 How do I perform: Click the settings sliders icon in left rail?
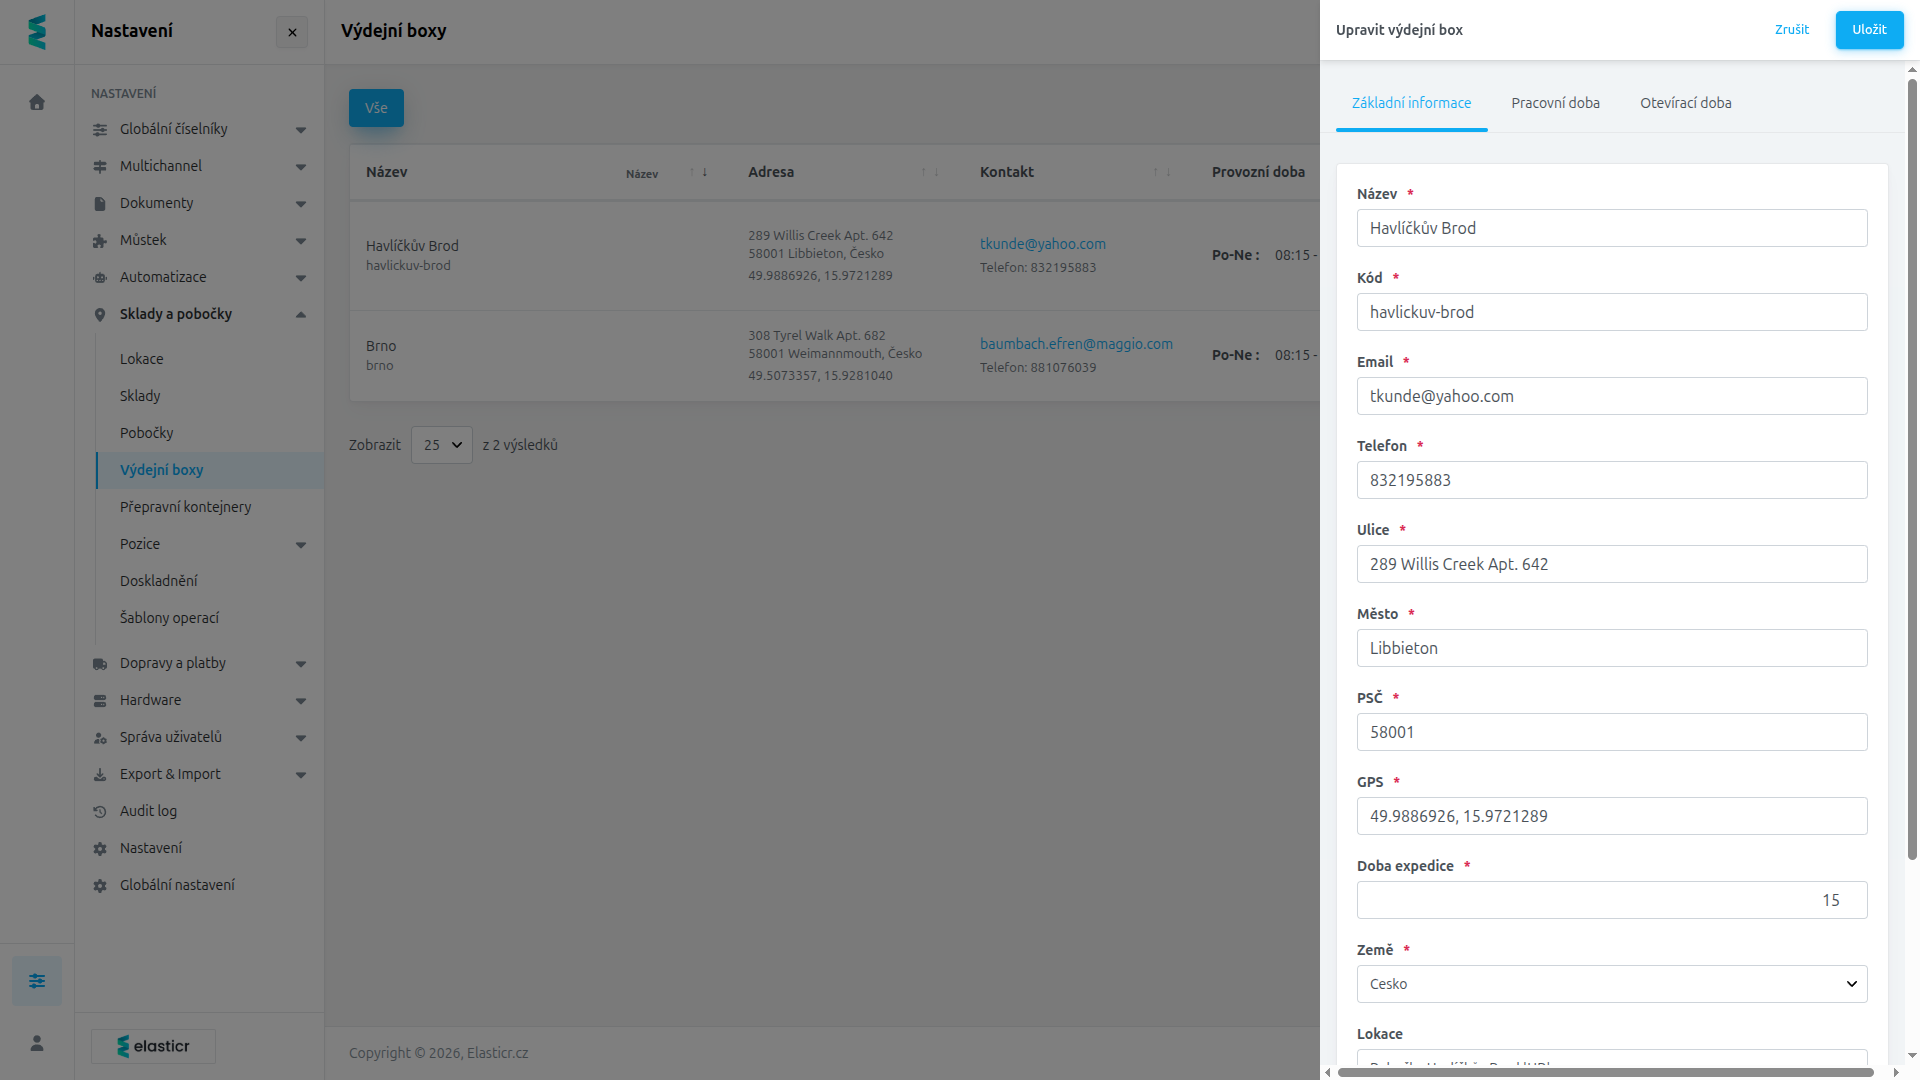37,981
